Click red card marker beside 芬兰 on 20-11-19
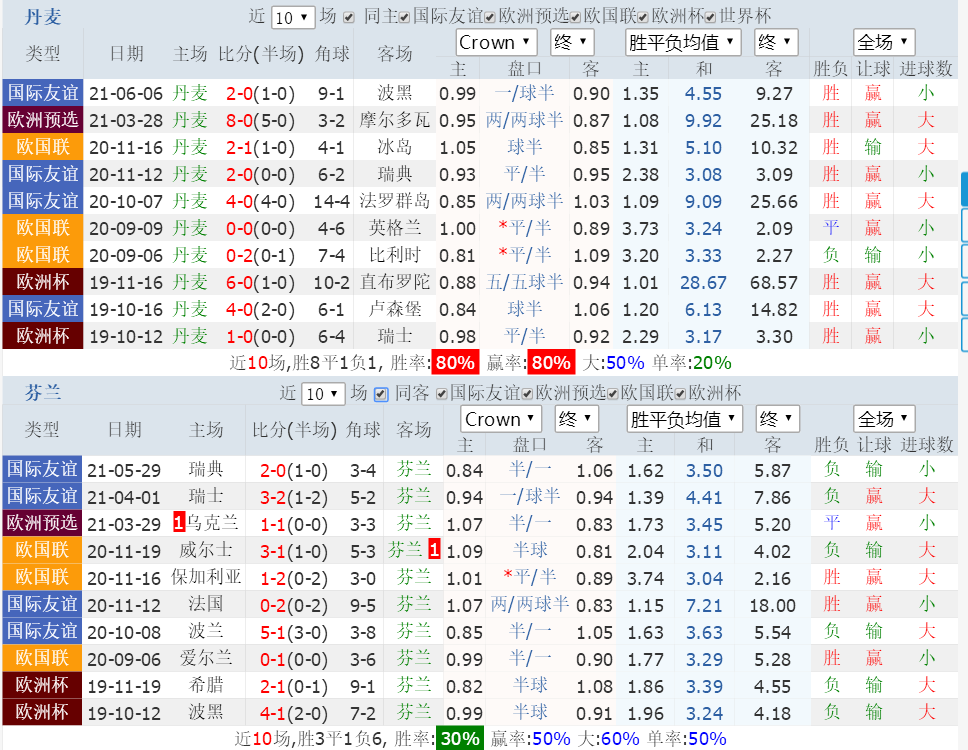 435,550
